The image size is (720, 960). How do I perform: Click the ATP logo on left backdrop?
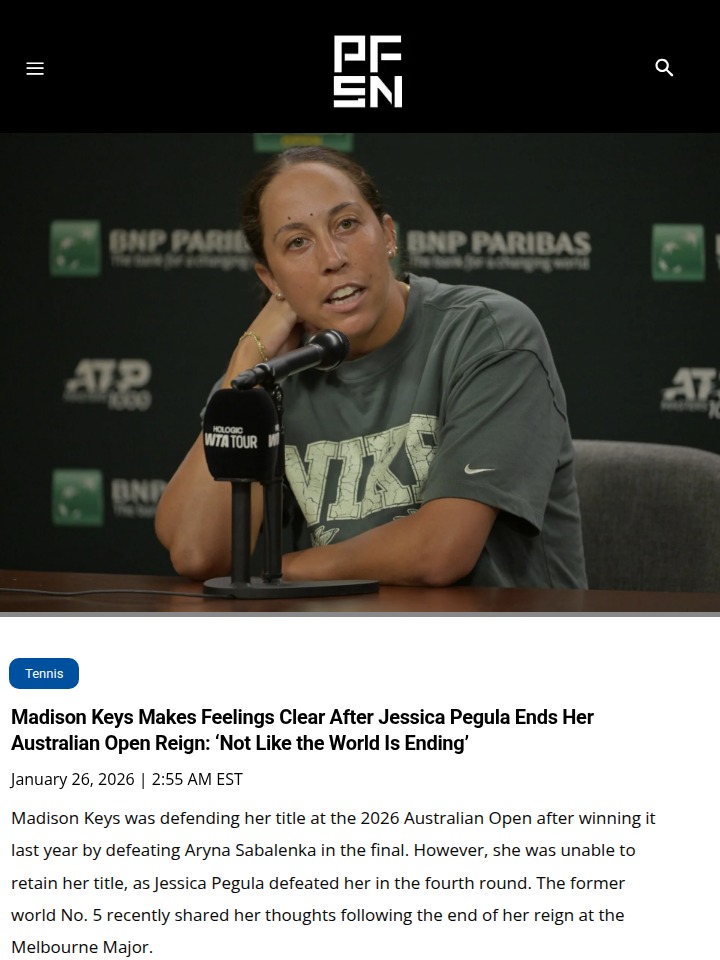[x=108, y=384]
